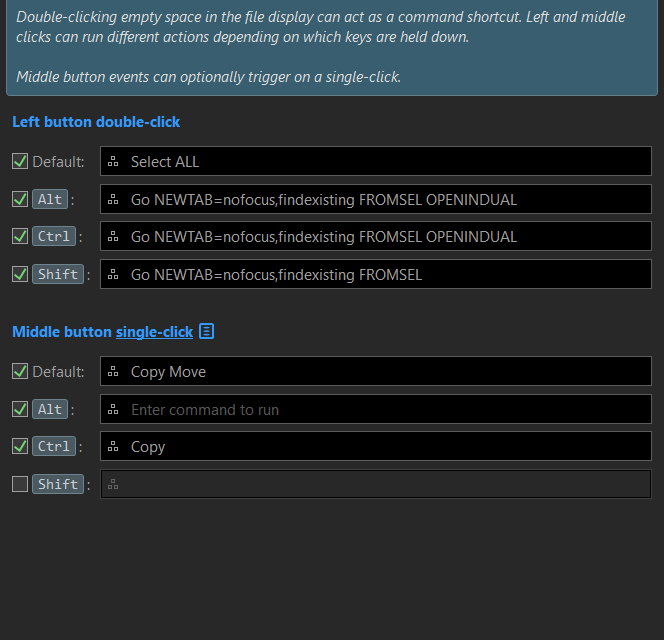
Task: Toggle Shift checkbox for left double-click
Action: tap(20, 274)
